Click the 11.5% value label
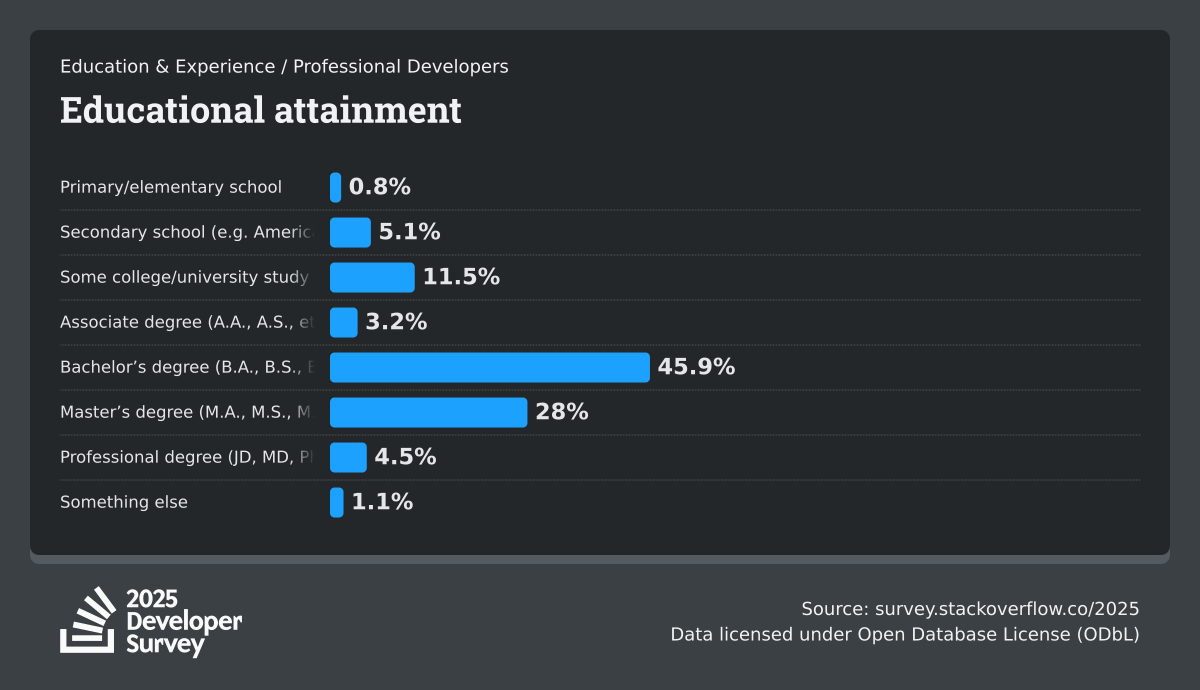The width and height of the screenshot is (1200, 690). (x=461, y=277)
